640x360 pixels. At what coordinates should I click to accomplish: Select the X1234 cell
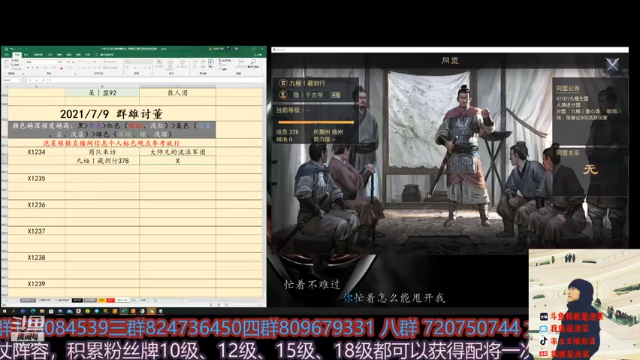[36, 152]
